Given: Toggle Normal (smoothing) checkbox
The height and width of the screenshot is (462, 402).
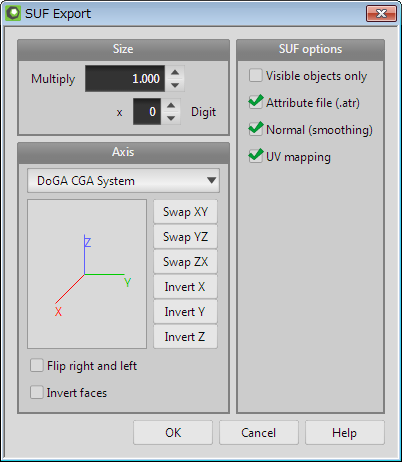Looking at the screenshot, I should (x=256, y=129).
